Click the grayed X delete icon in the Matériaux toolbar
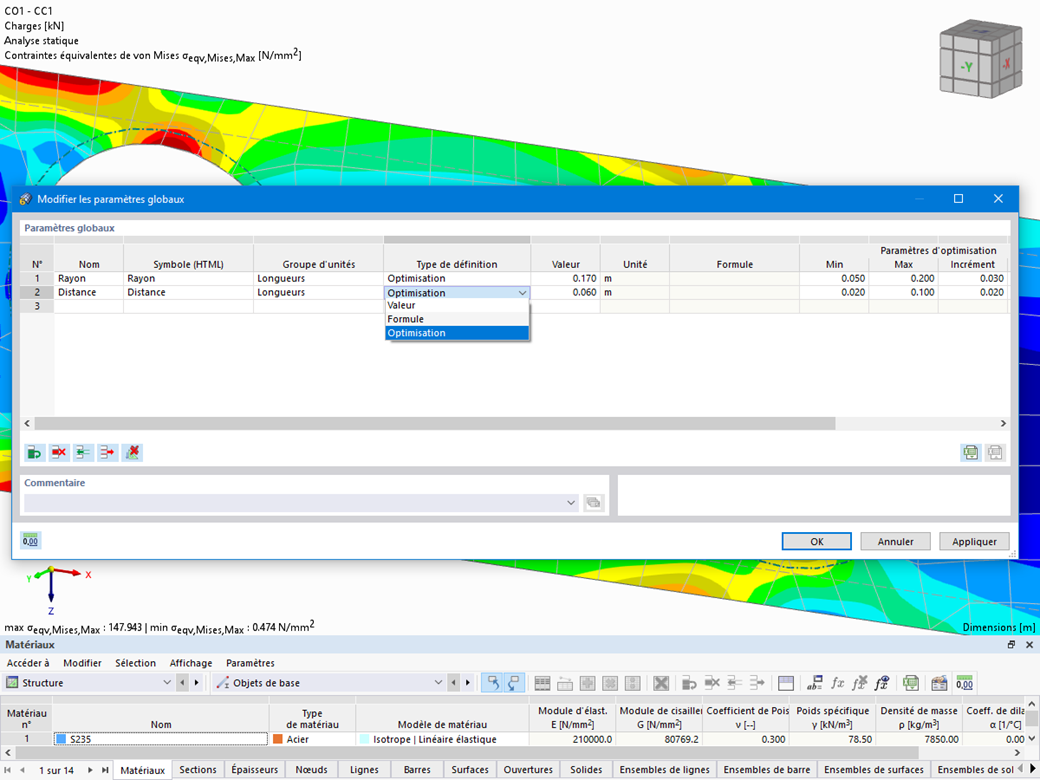 pos(661,682)
